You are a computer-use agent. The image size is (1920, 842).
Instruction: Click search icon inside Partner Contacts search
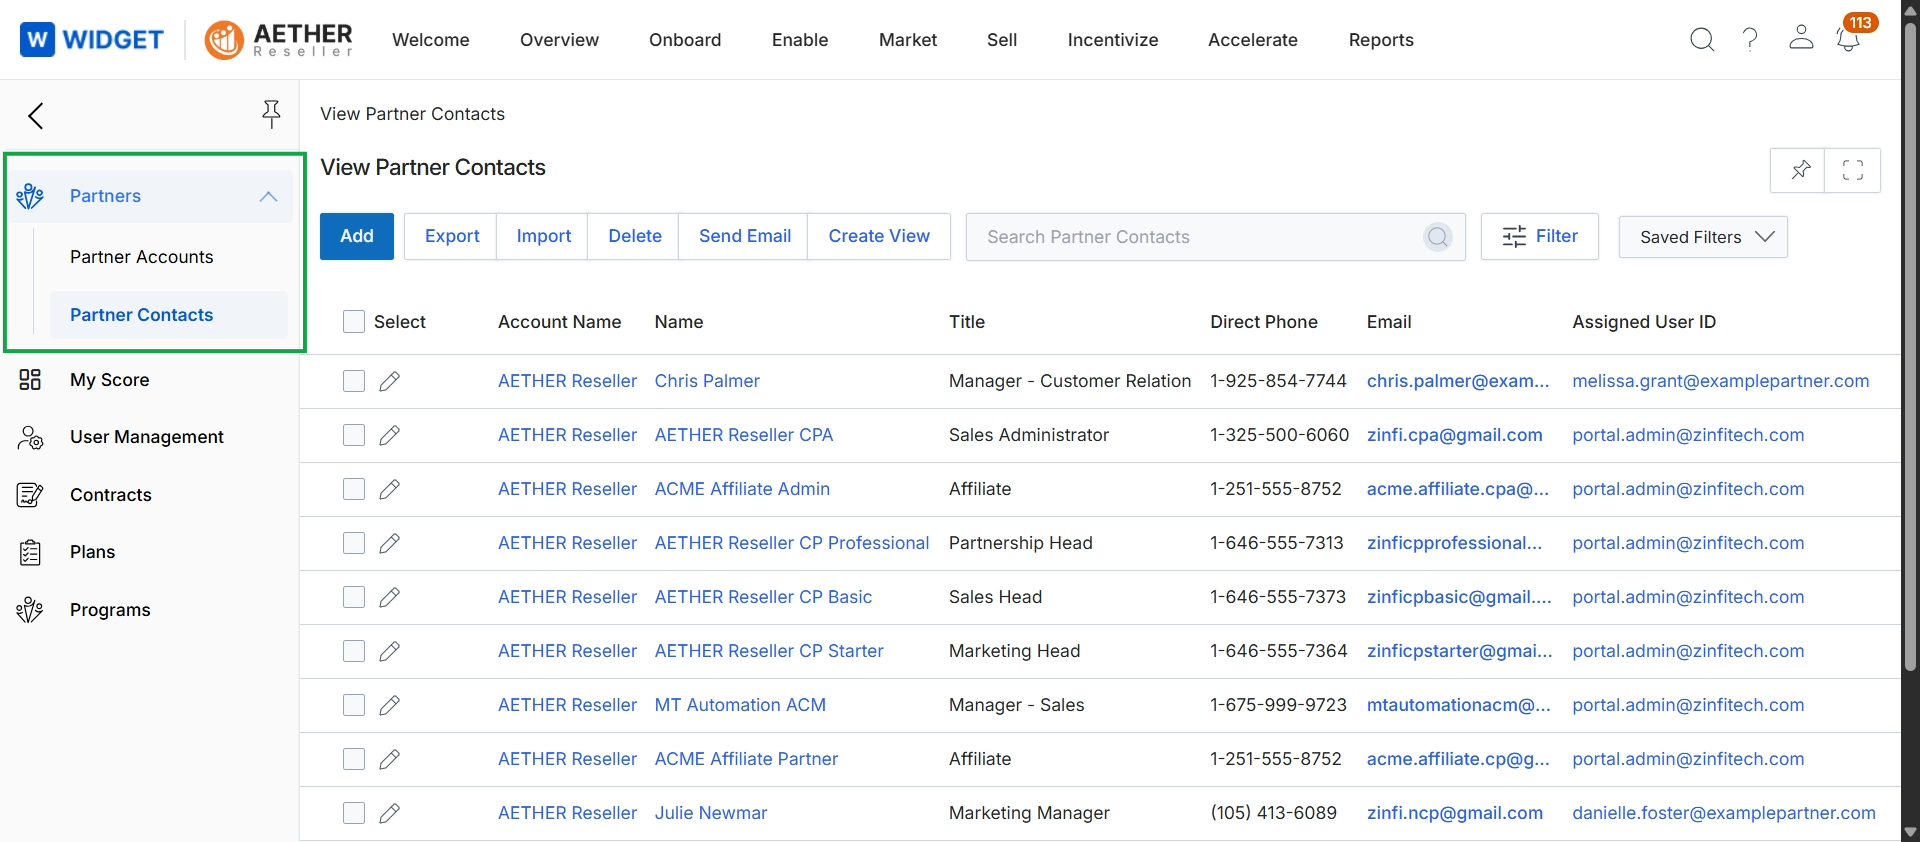click(1438, 237)
